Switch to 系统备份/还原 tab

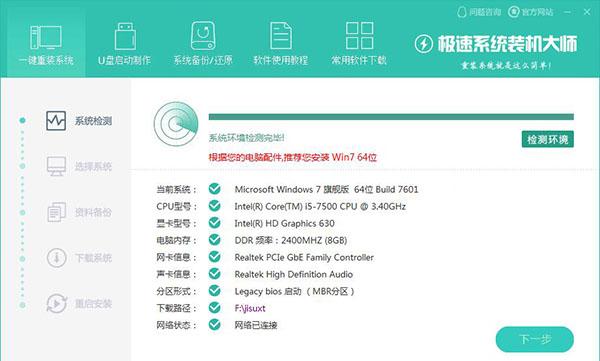203,43
